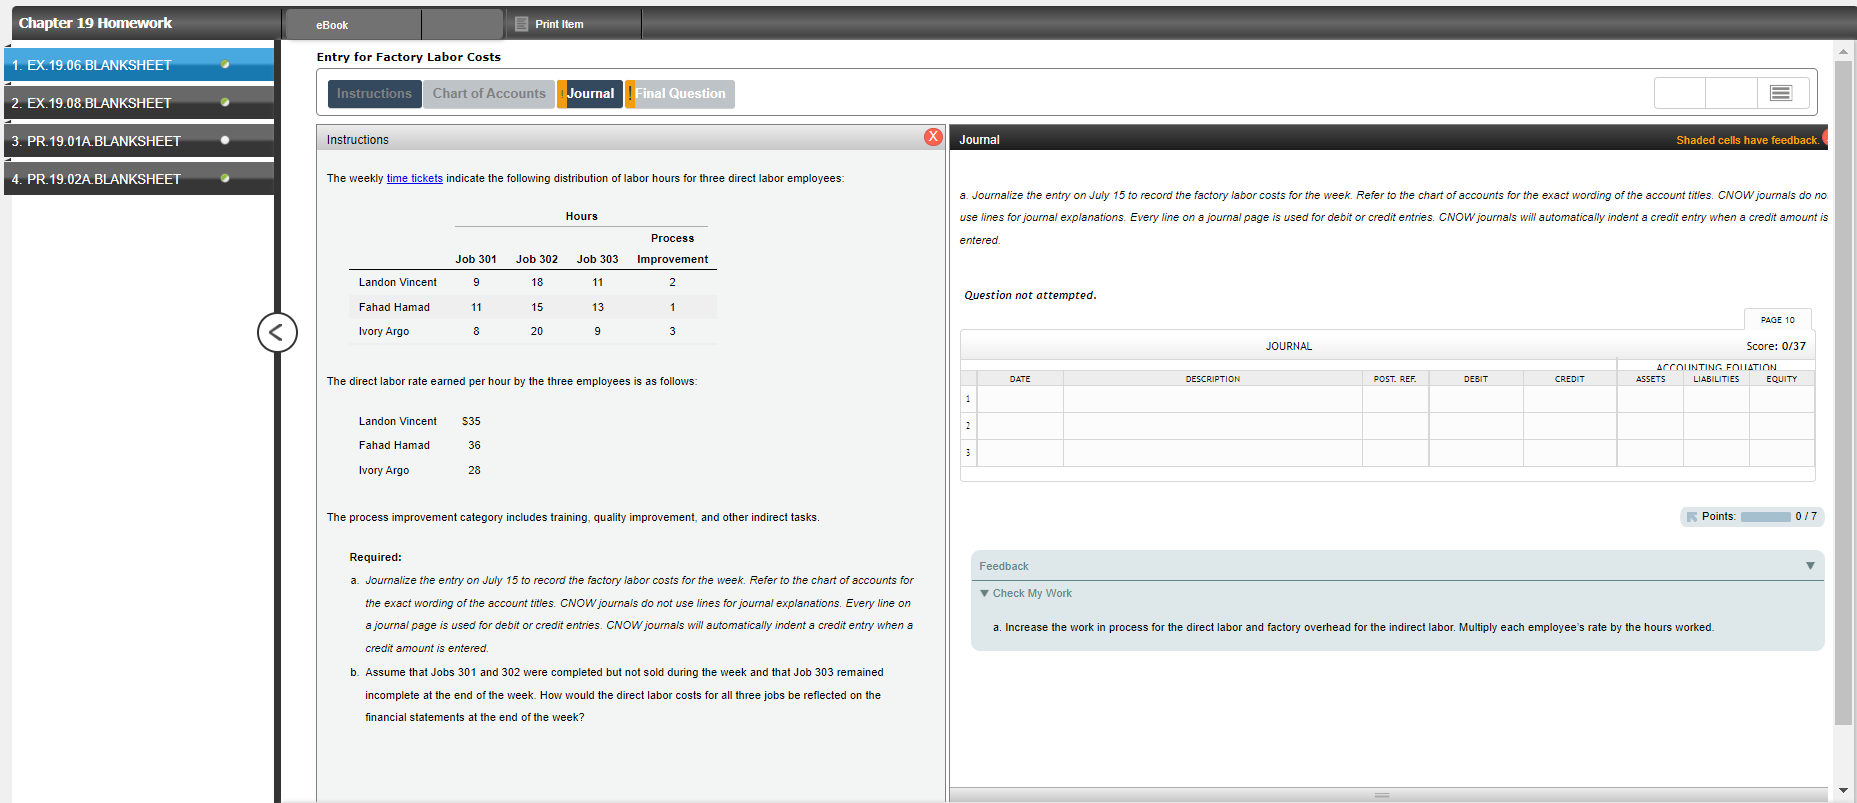This screenshot has height=803, width=1857.
Task: Open problem 3. PR.19.01A.BLANKSHEET
Action: click(139, 141)
